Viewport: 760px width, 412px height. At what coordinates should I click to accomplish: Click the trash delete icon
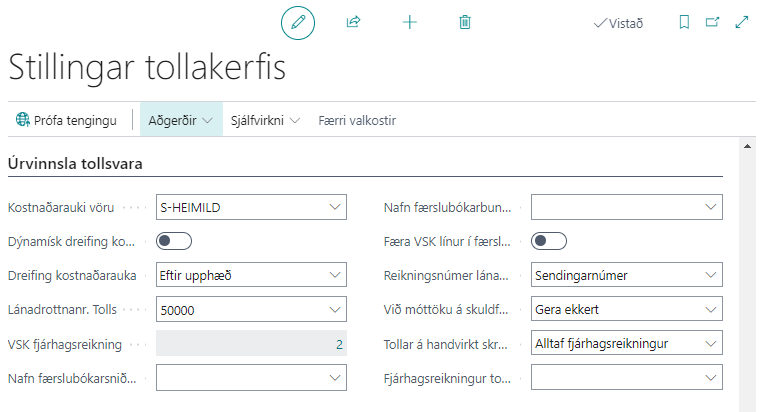pos(465,22)
